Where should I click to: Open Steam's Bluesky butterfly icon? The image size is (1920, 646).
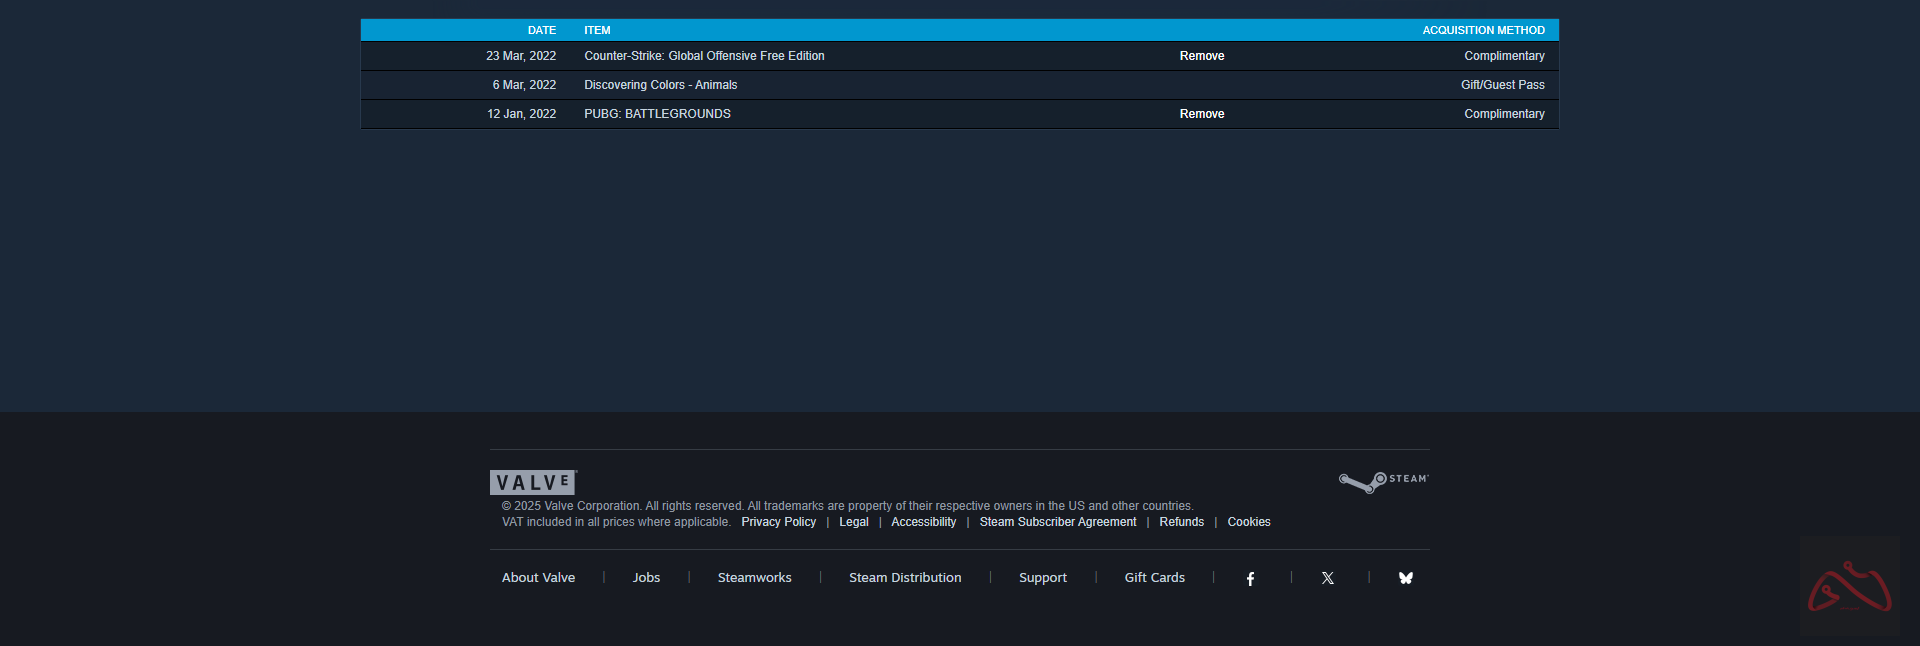(1406, 578)
